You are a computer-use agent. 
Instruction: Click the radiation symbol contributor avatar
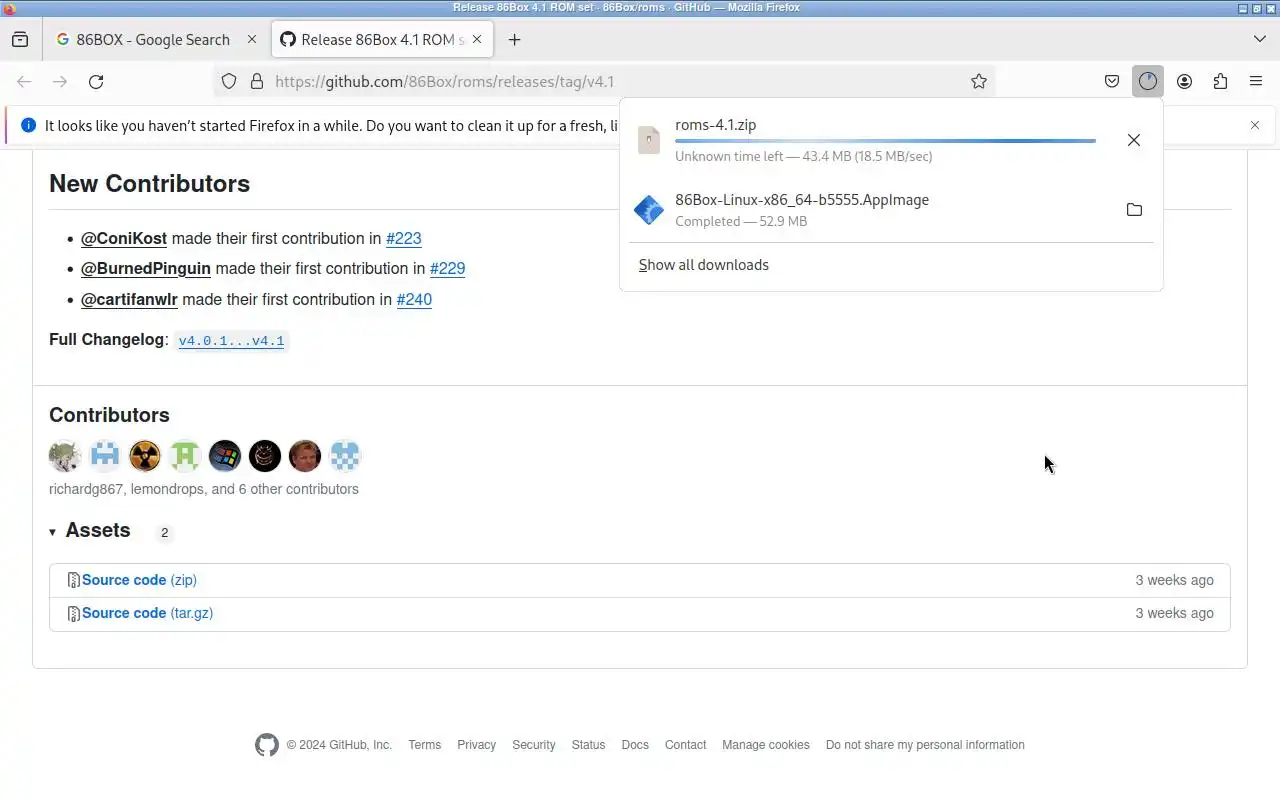145,456
